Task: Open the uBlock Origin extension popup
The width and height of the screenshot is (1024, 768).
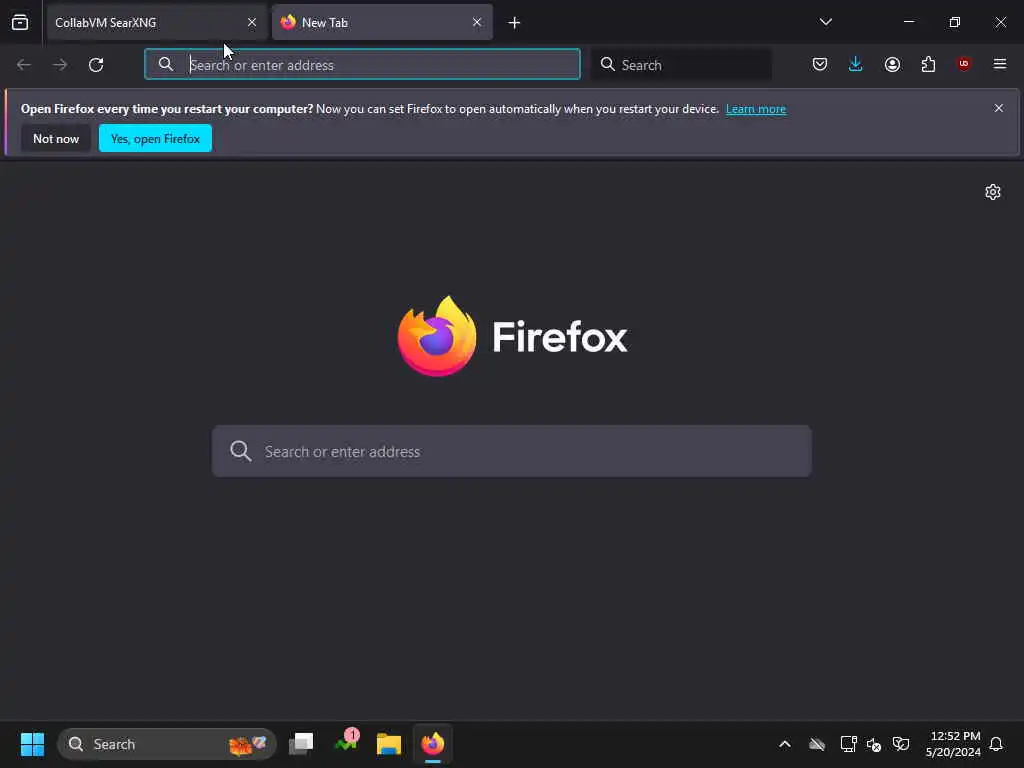Action: coord(964,64)
